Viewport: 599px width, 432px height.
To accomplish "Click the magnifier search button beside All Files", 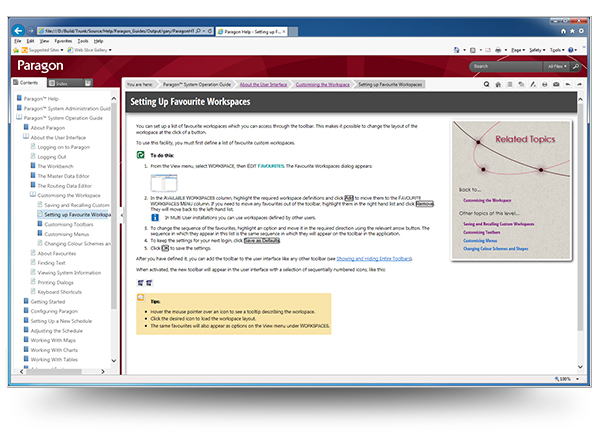I will 575,66.
